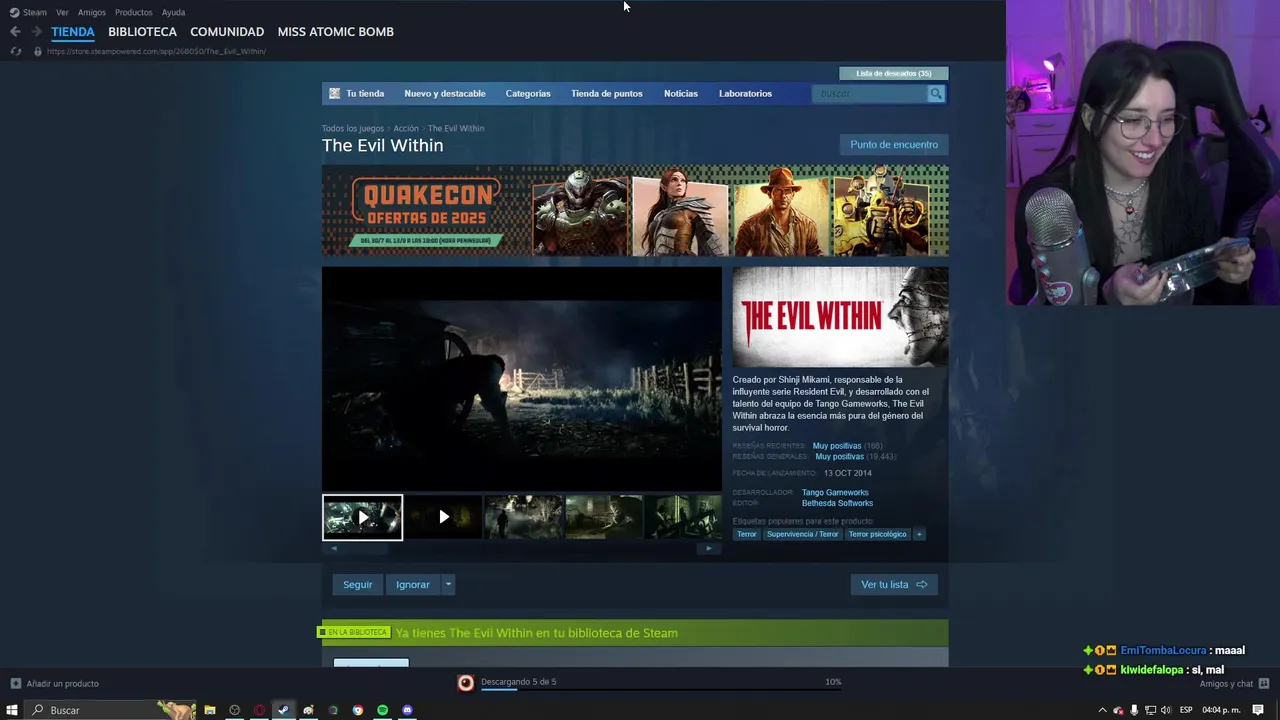
Task: Open Discord from the taskbar
Action: click(x=407, y=710)
